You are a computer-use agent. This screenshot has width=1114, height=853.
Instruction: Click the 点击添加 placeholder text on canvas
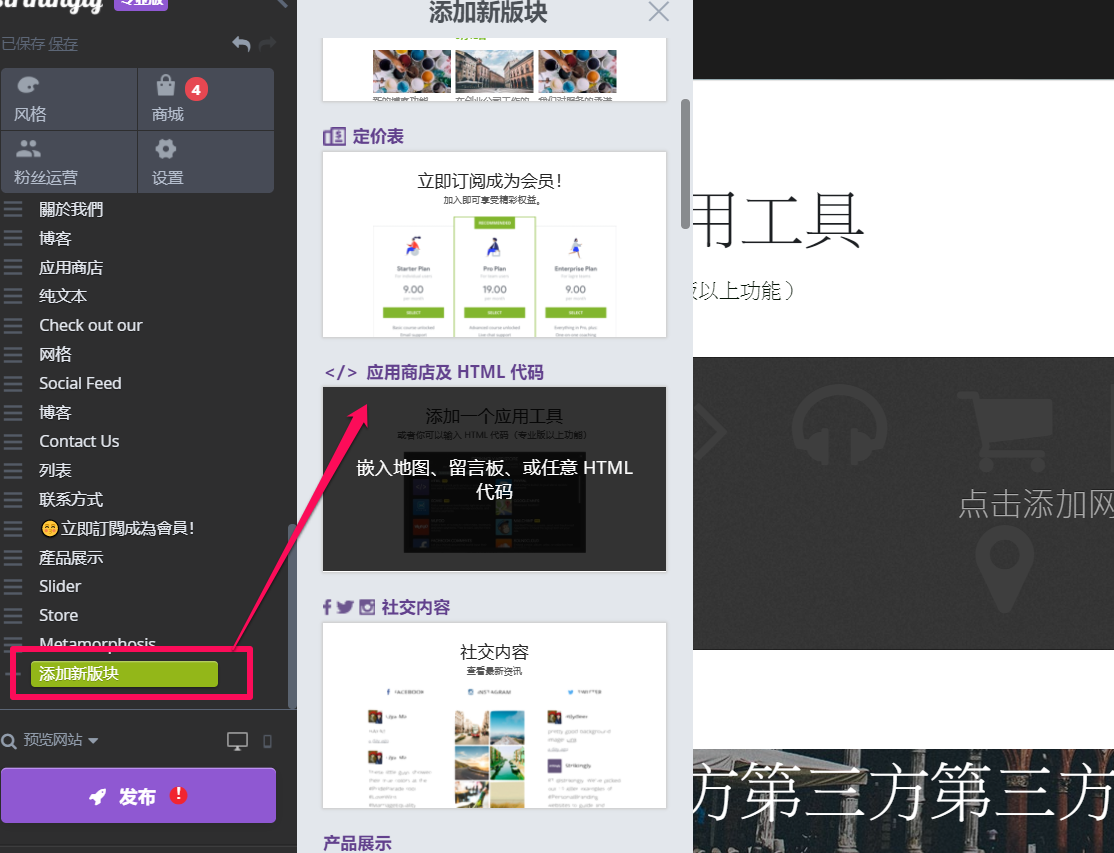1036,504
